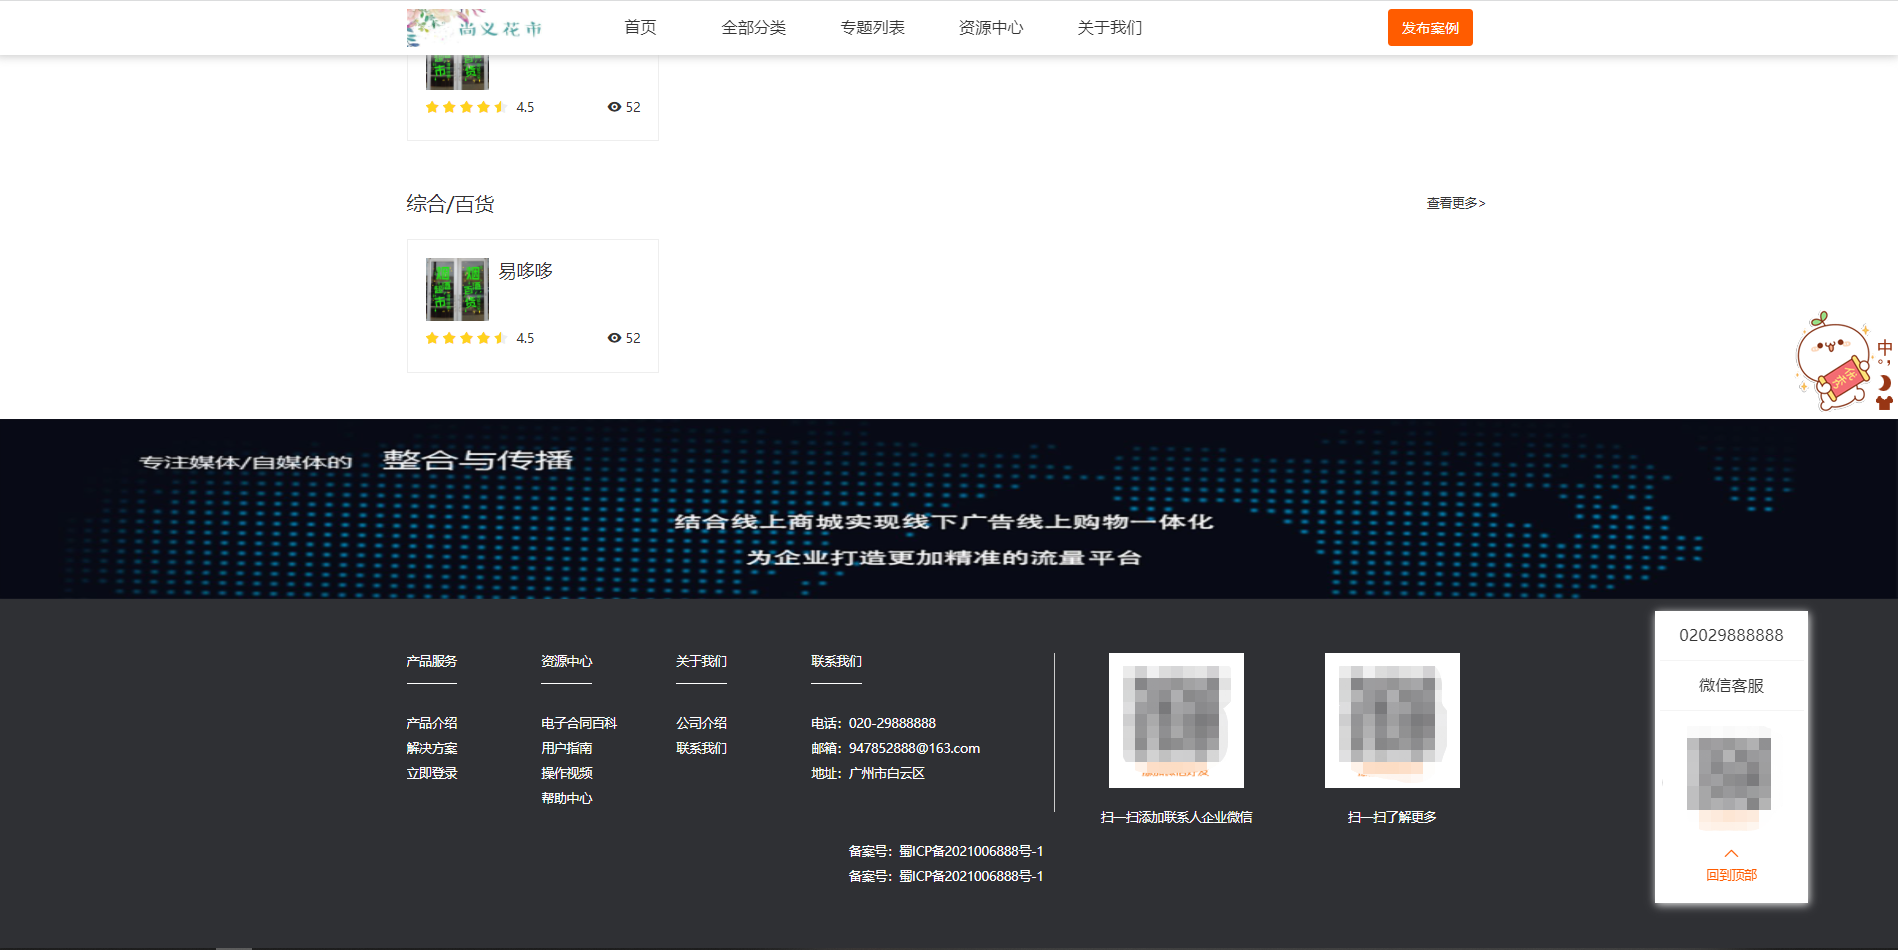Click the star rating on 易哆哆 card
Screen dimensions: 1898x950
pyautogui.click(x=466, y=338)
